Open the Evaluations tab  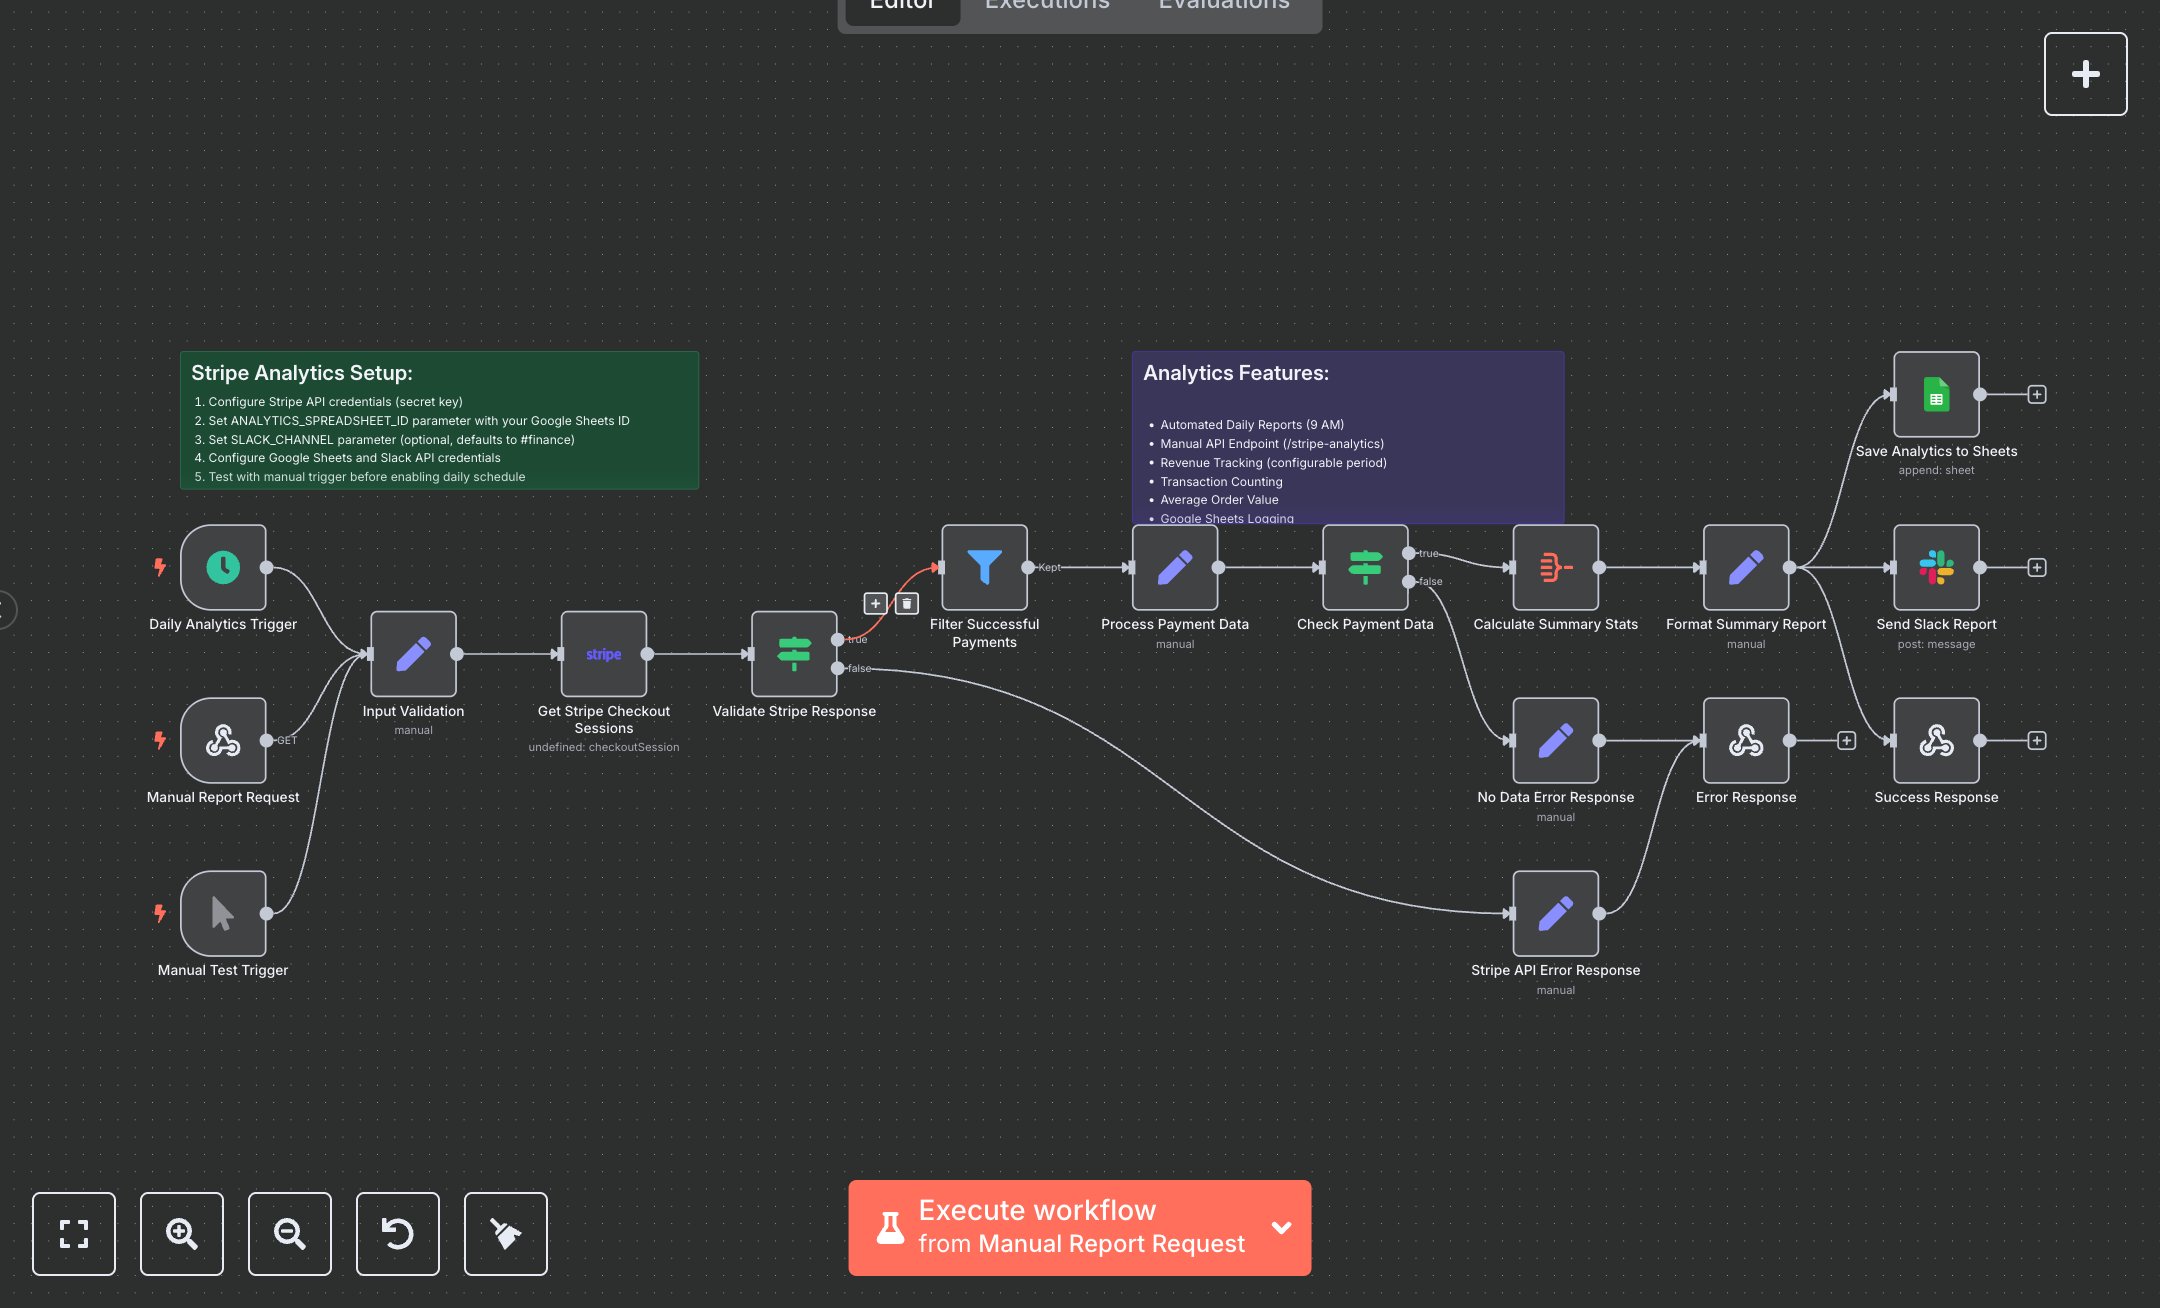pos(1222,6)
